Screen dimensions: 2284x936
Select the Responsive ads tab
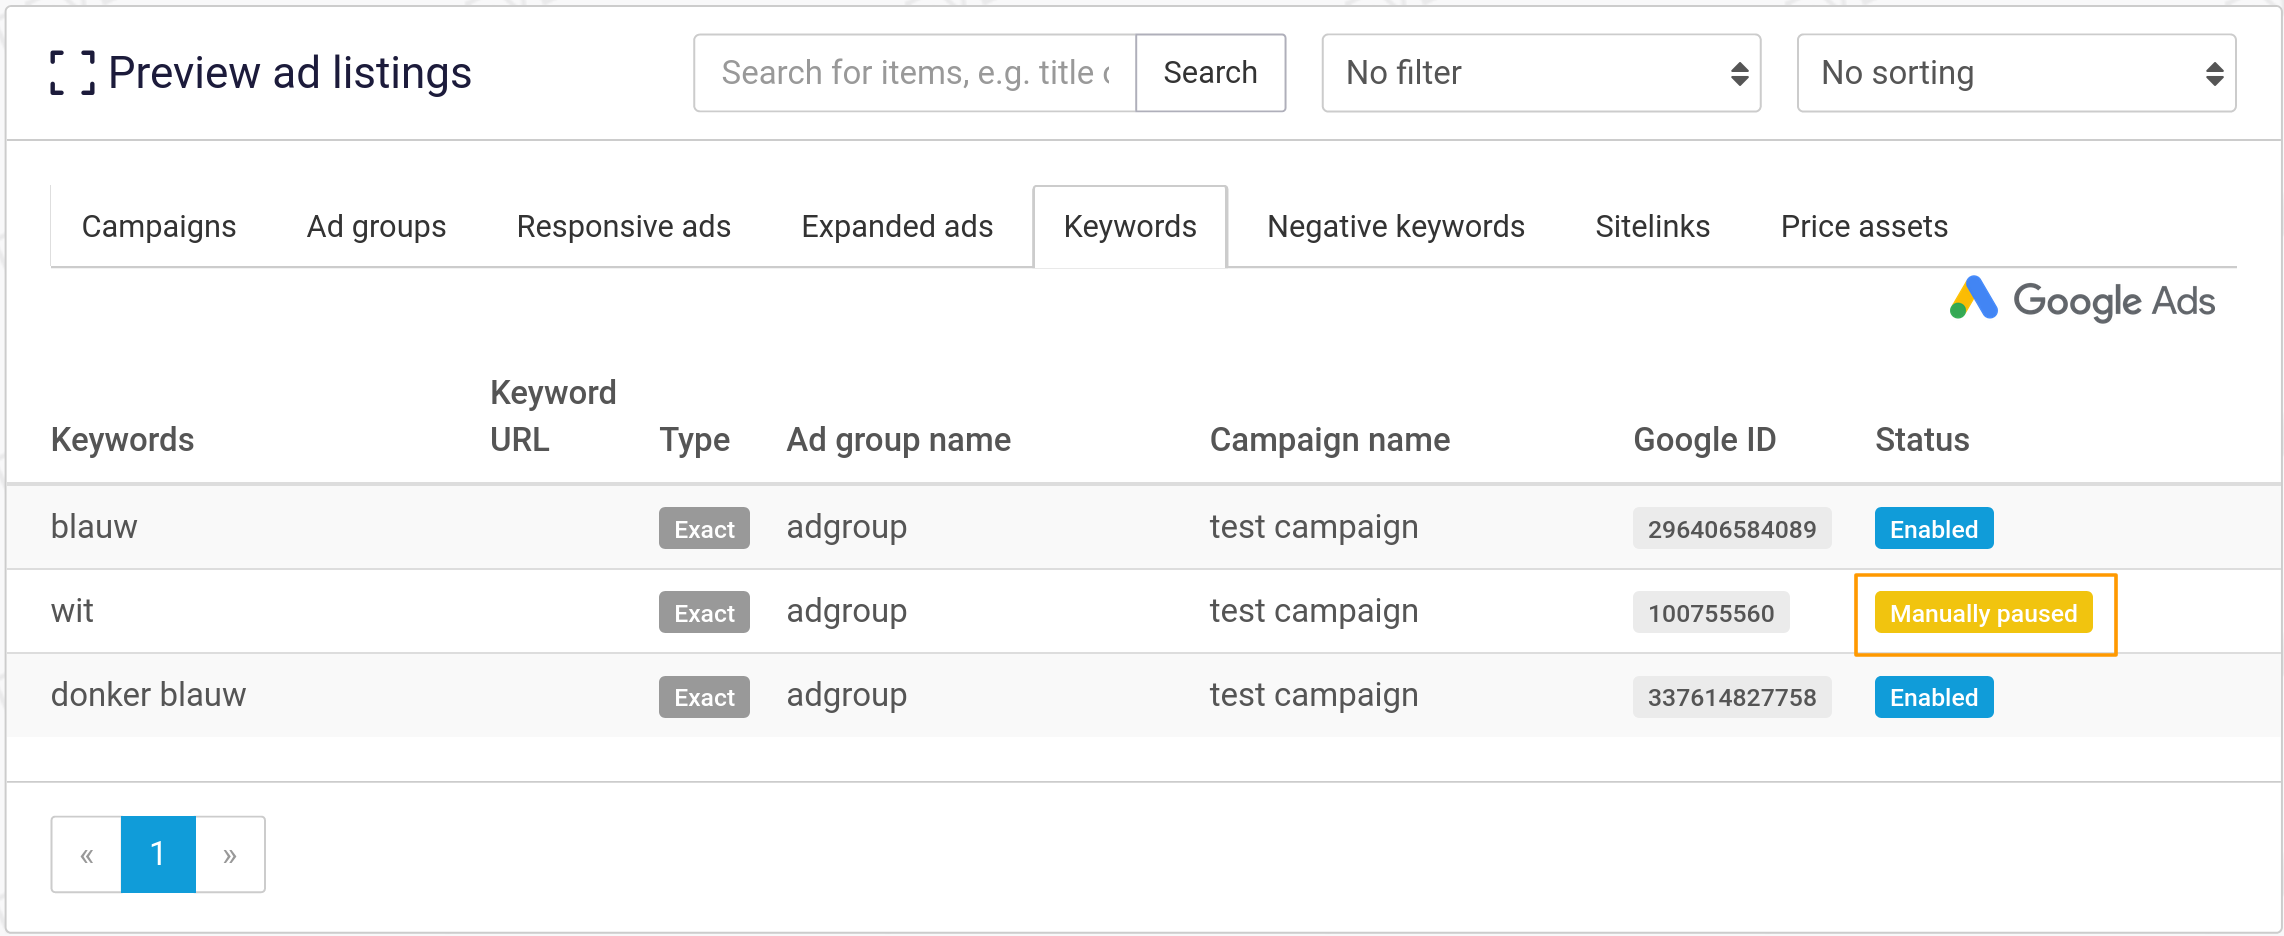[x=623, y=227]
